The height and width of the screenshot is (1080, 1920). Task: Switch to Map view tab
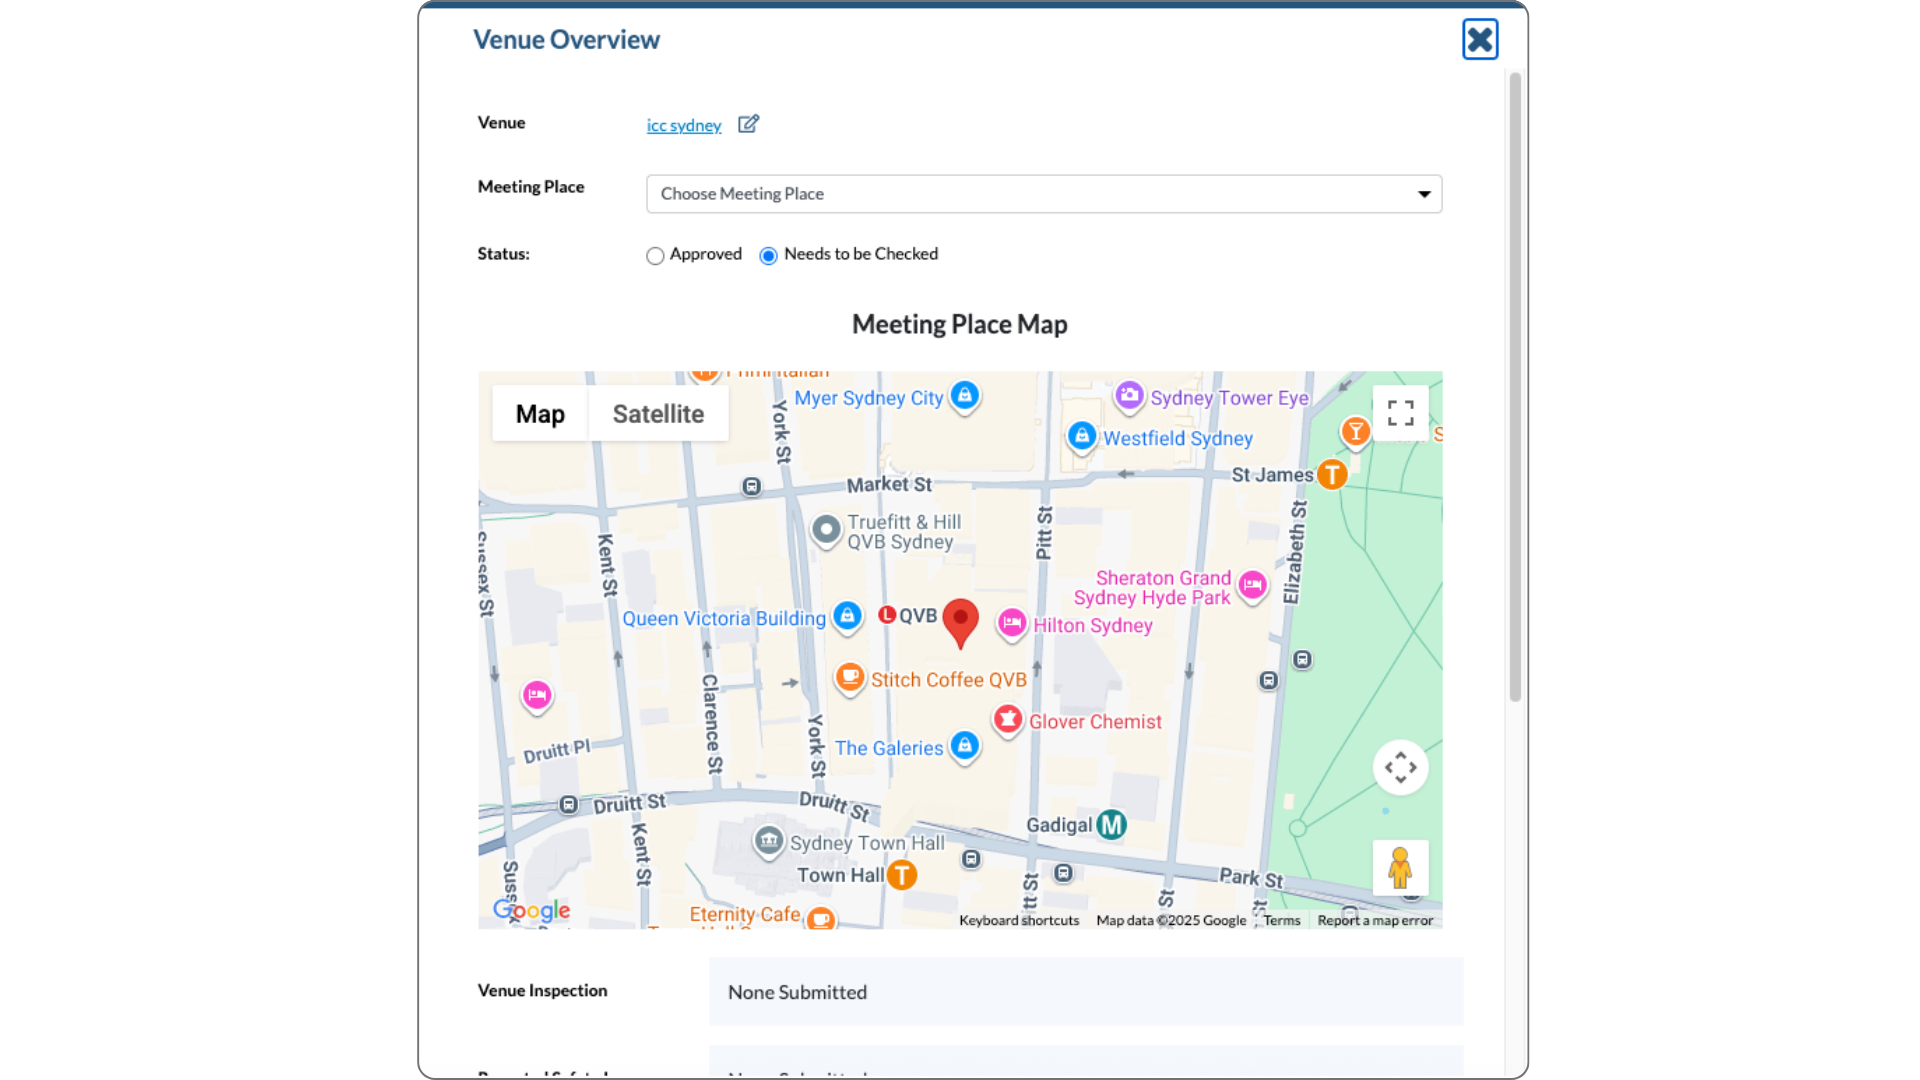(x=540, y=414)
